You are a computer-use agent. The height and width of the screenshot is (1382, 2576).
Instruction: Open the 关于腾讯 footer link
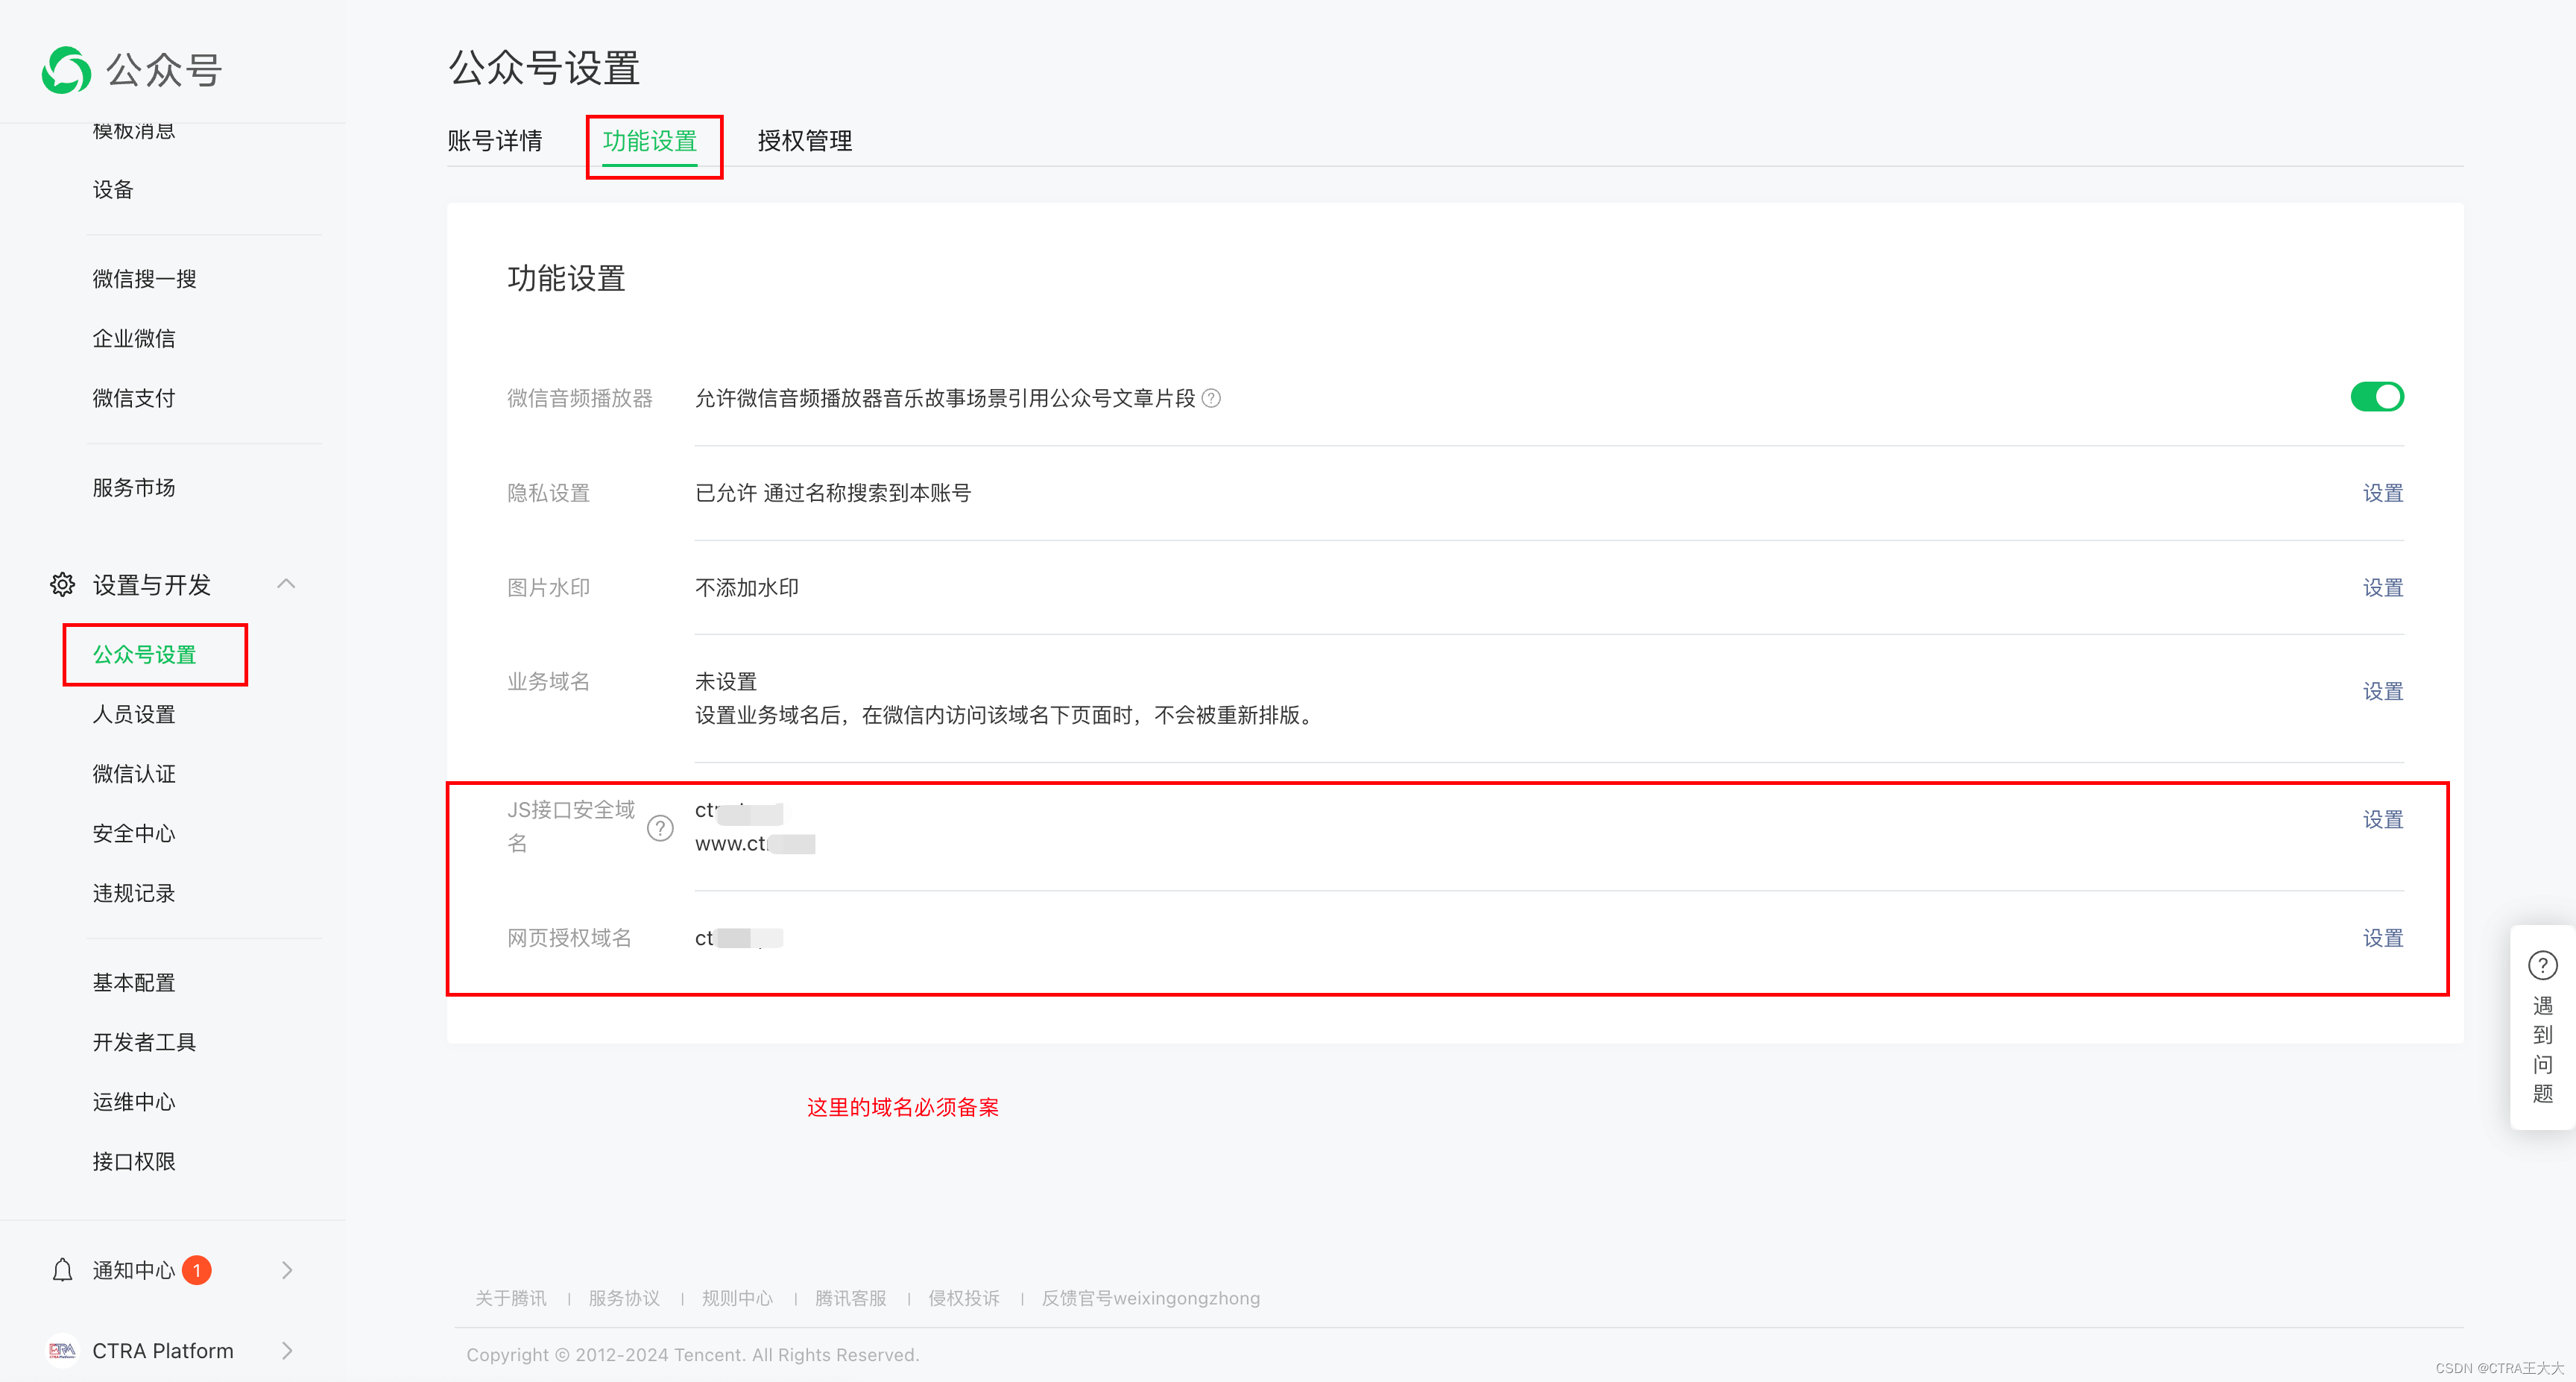511,1298
